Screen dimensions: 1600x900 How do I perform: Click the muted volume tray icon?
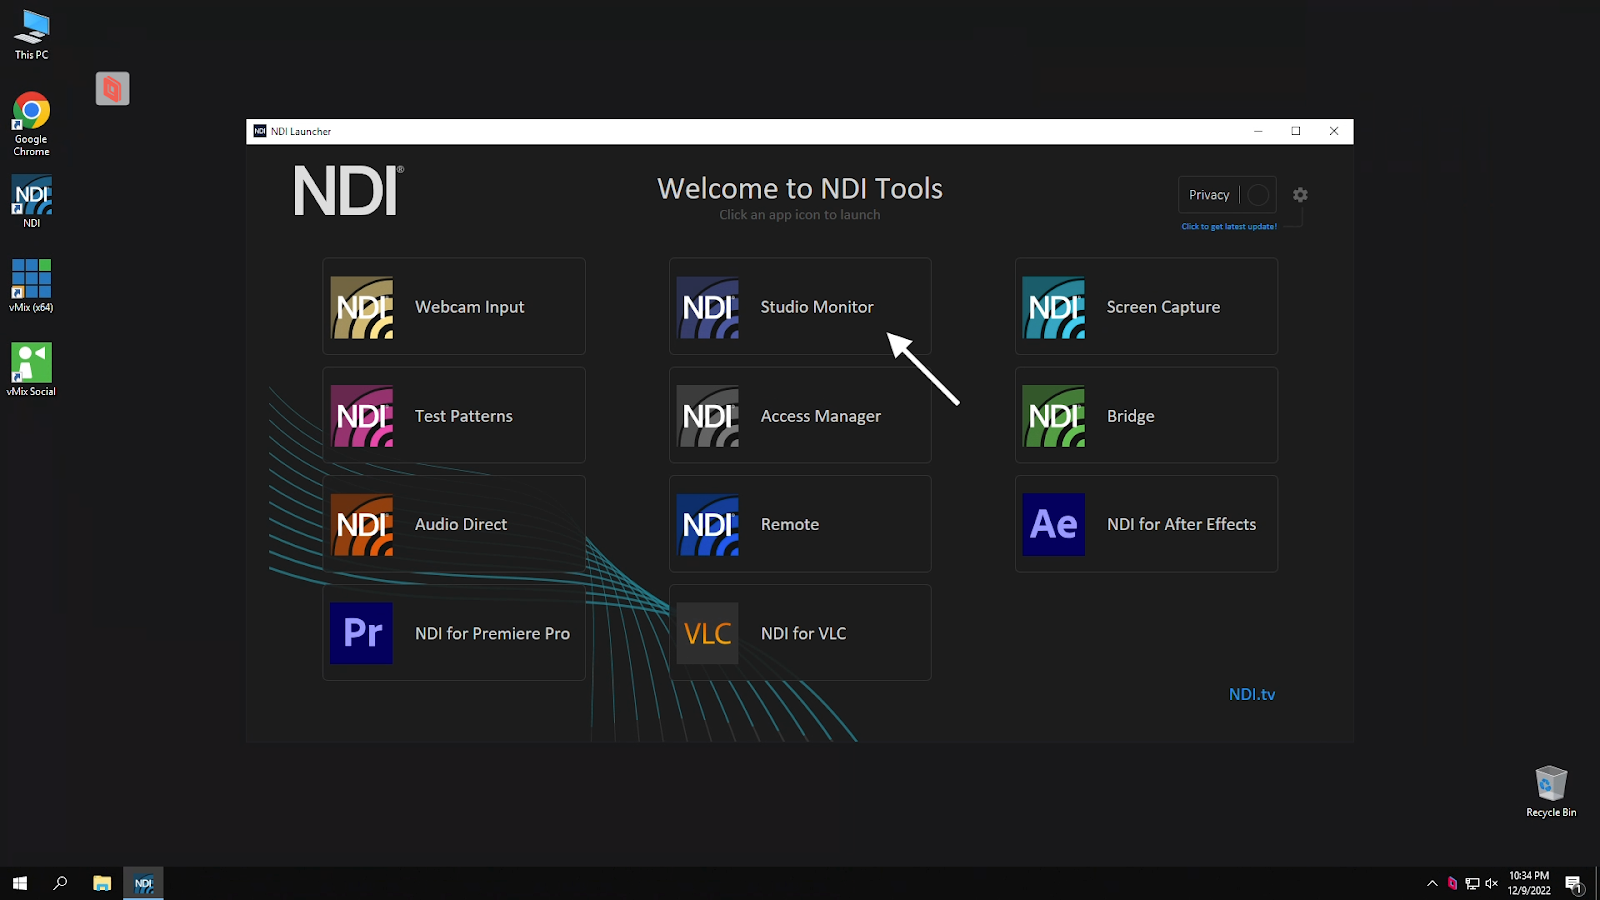coord(1491,883)
